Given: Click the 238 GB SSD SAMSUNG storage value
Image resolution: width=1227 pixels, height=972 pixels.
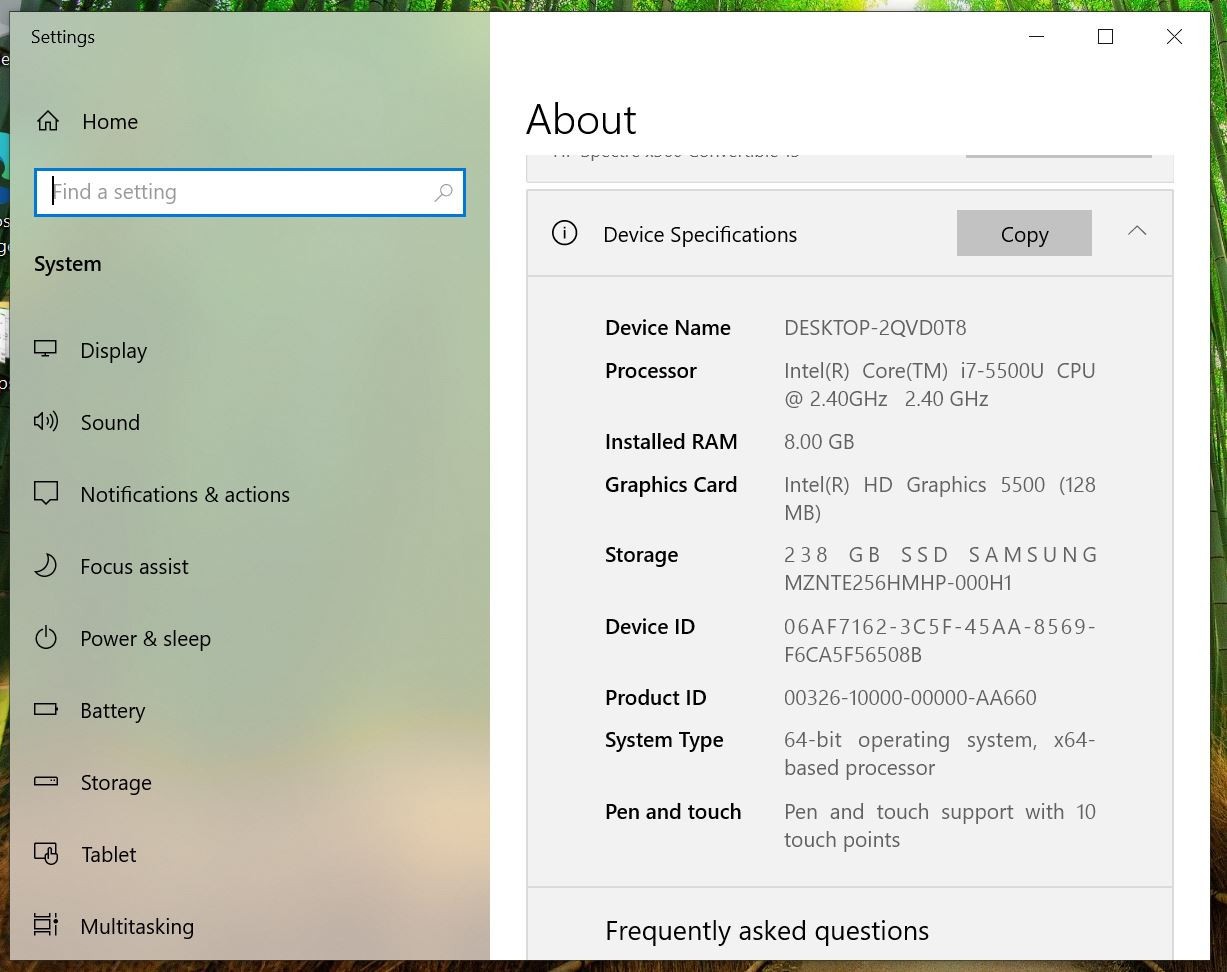Looking at the screenshot, I should coord(940,568).
